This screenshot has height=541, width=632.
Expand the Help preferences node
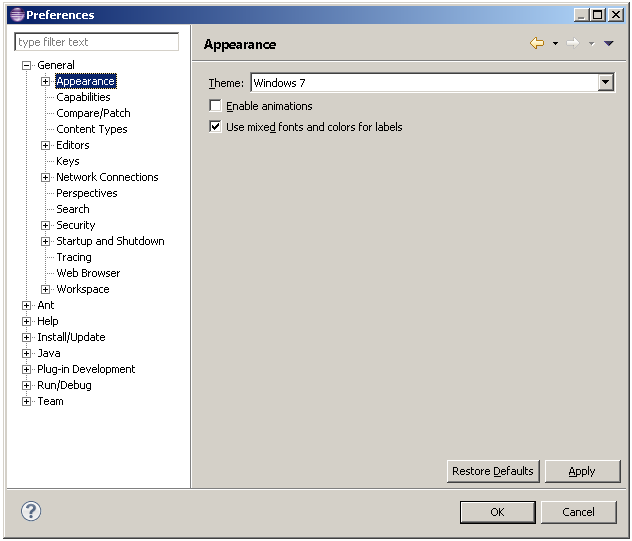[x=27, y=321]
